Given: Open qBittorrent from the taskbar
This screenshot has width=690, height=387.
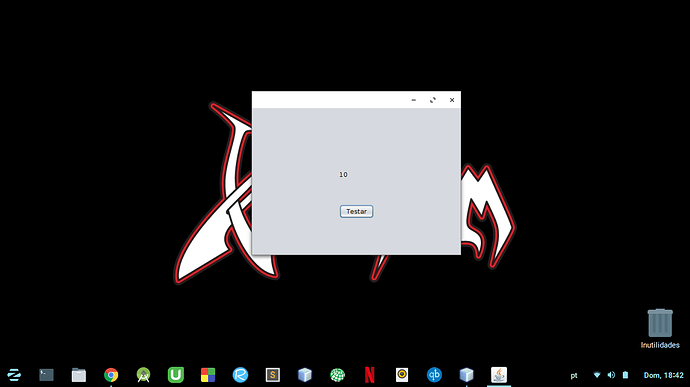Looking at the screenshot, I should 434,375.
